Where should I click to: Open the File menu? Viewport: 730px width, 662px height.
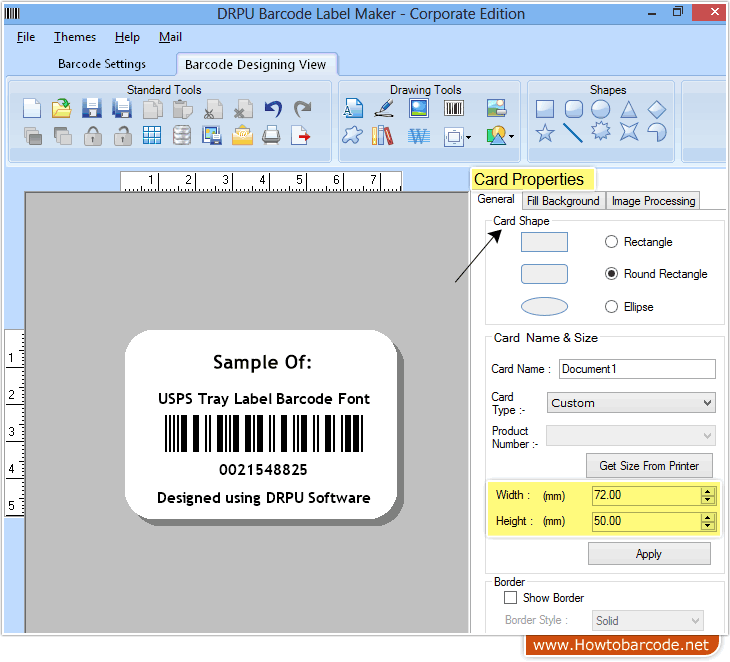click(26, 37)
